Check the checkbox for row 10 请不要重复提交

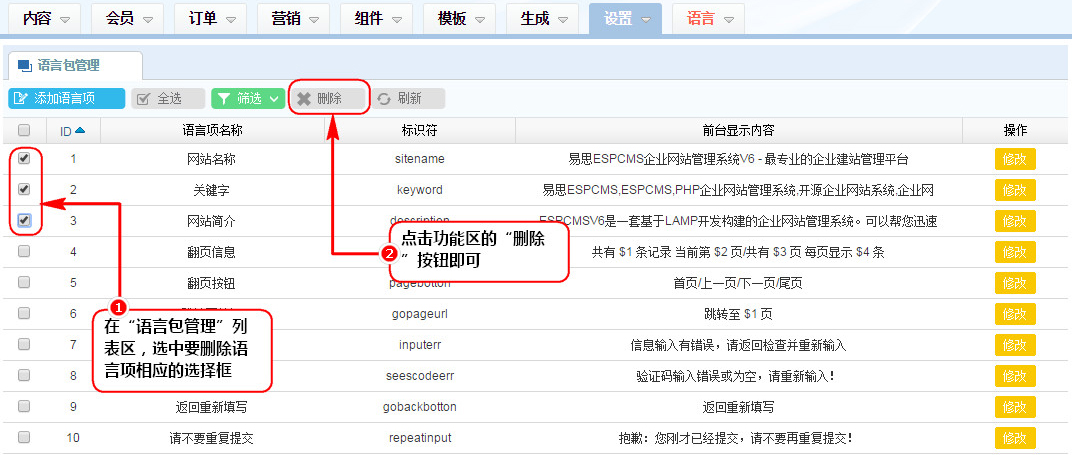click(x=24, y=437)
